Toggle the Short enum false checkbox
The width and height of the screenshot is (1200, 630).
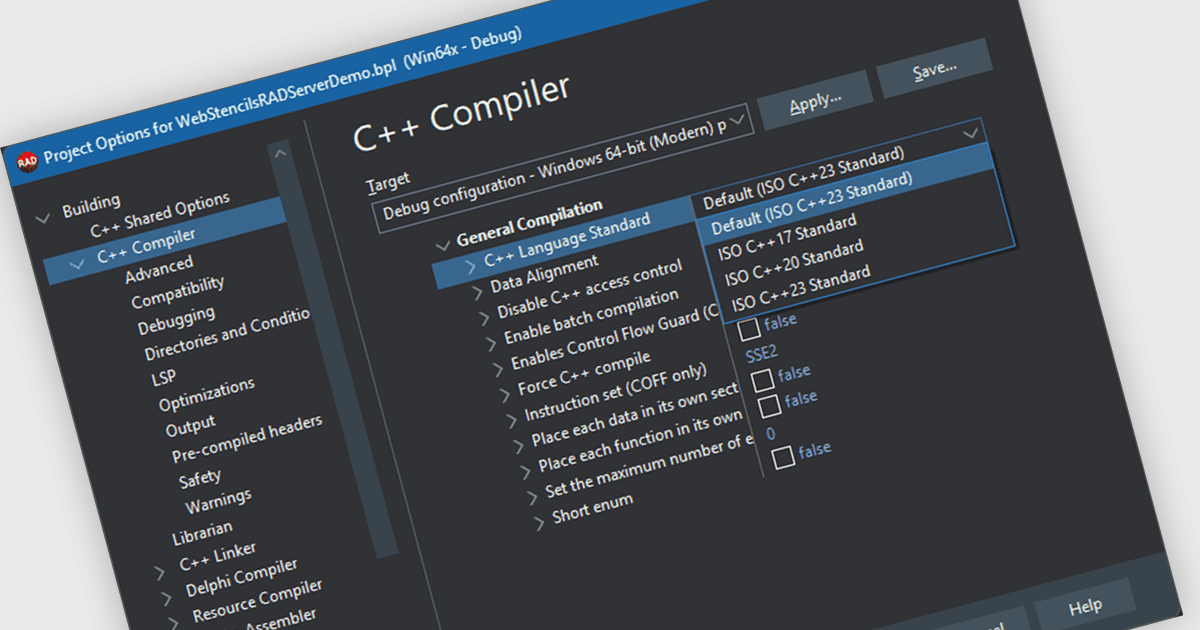(783, 456)
